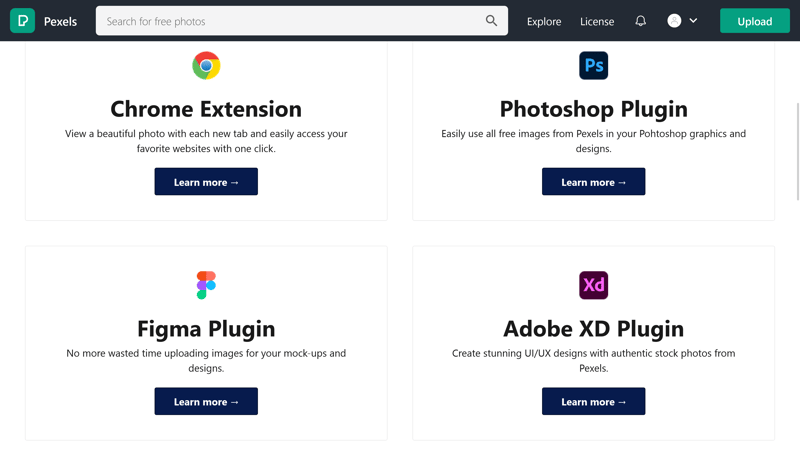
Task: Learn more about Chrome Extension
Action: 206,182
